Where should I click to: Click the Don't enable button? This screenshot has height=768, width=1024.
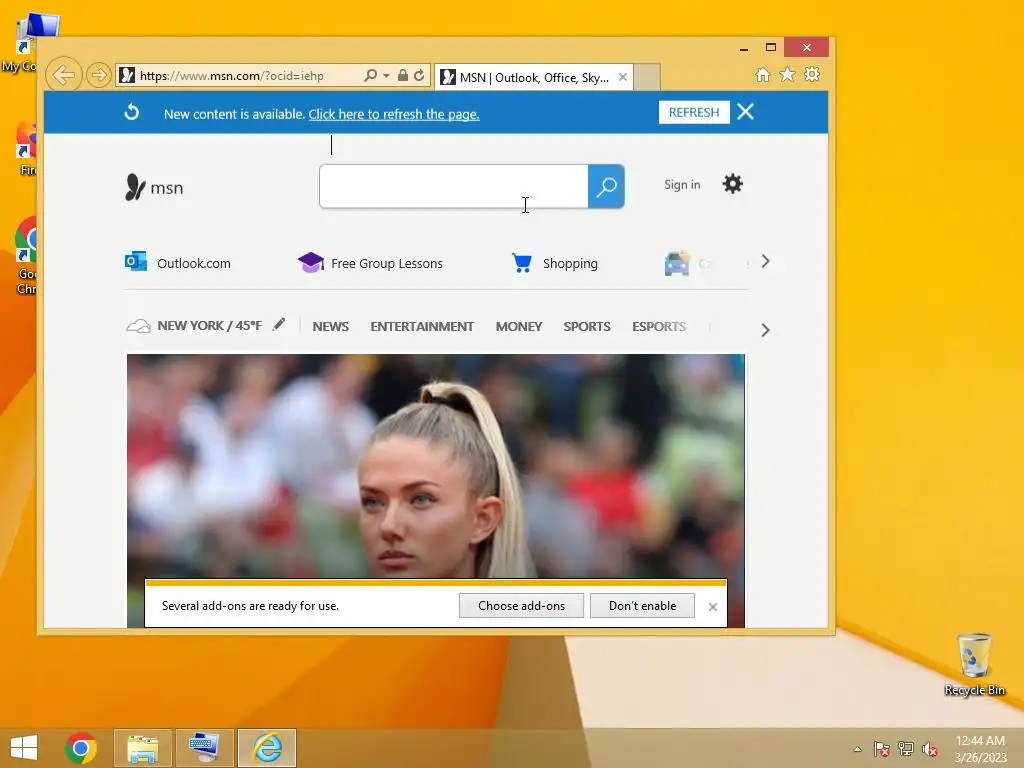coord(642,605)
